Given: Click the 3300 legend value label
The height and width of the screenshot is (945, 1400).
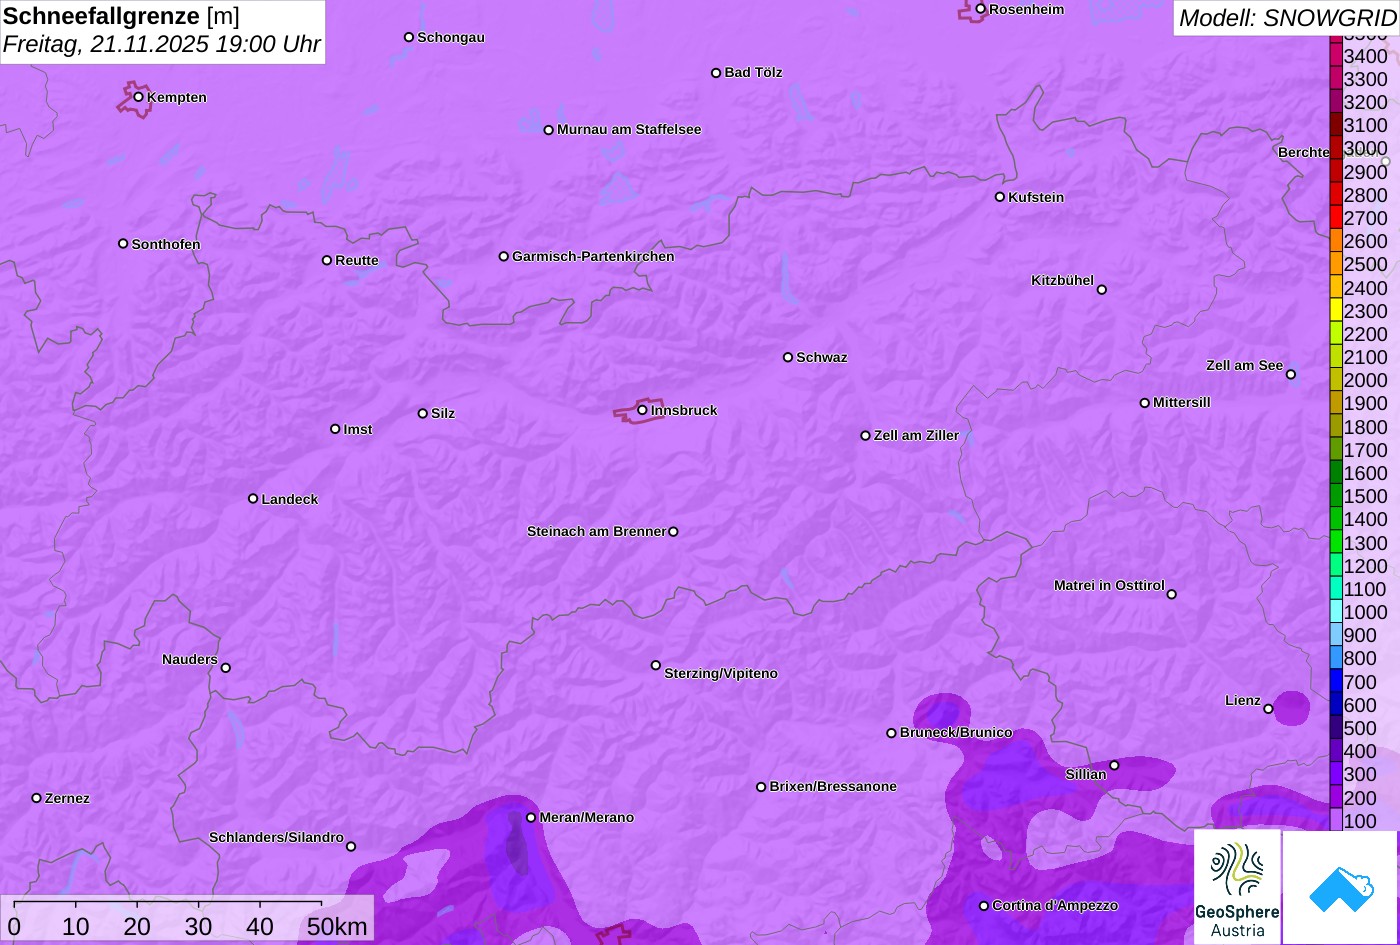Looking at the screenshot, I should coord(1366,79).
